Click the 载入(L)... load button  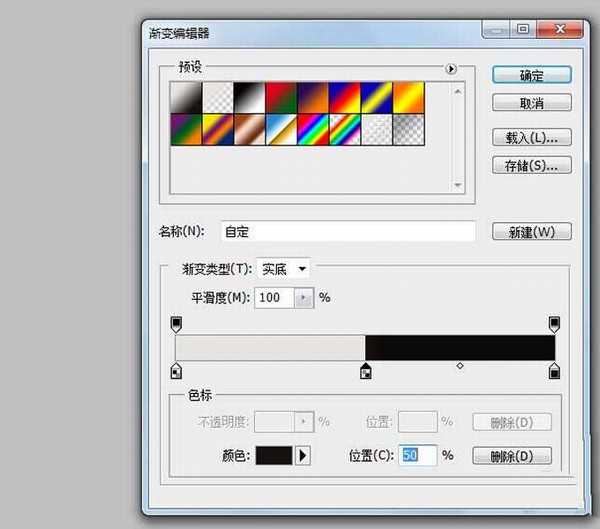click(532, 137)
